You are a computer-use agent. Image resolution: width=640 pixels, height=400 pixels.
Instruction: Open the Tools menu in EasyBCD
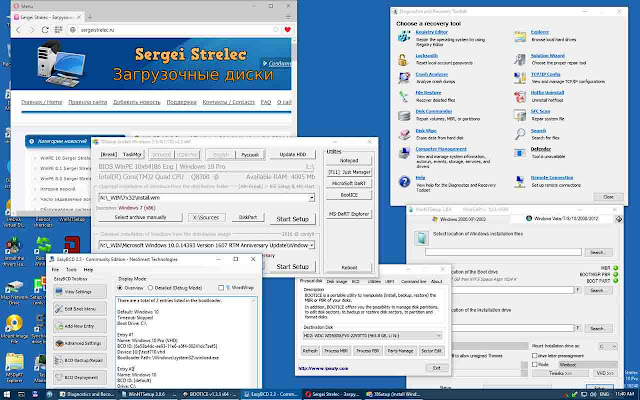point(71,270)
